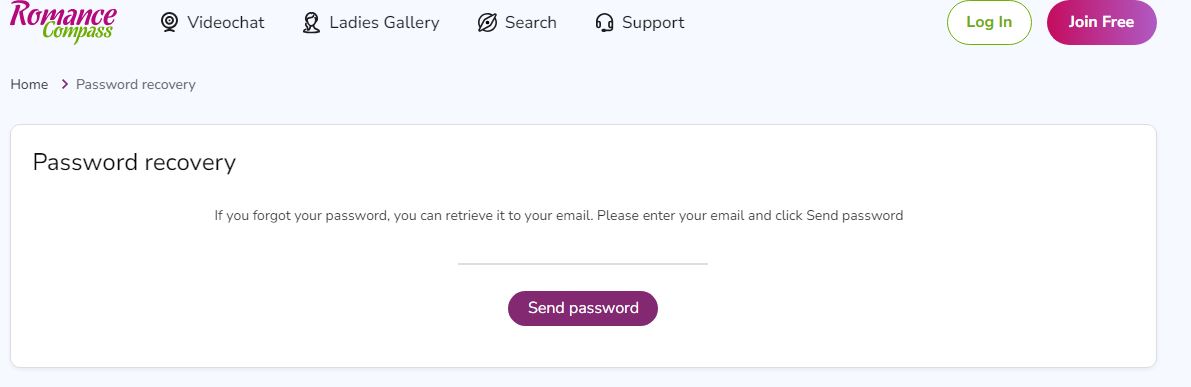Click the Search compass icon
This screenshot has height=387, width=1191.
coord(487,23)
